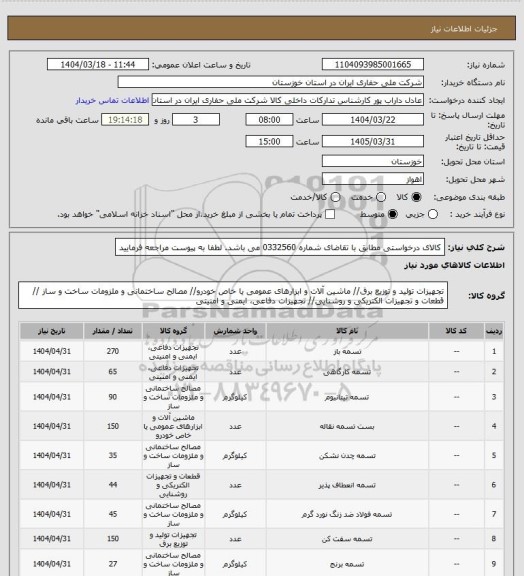Click the اطلاعات کالاهای مورد نیاز section heading
The height and width of the screenshot is (576, 524).
coord(455,265)
